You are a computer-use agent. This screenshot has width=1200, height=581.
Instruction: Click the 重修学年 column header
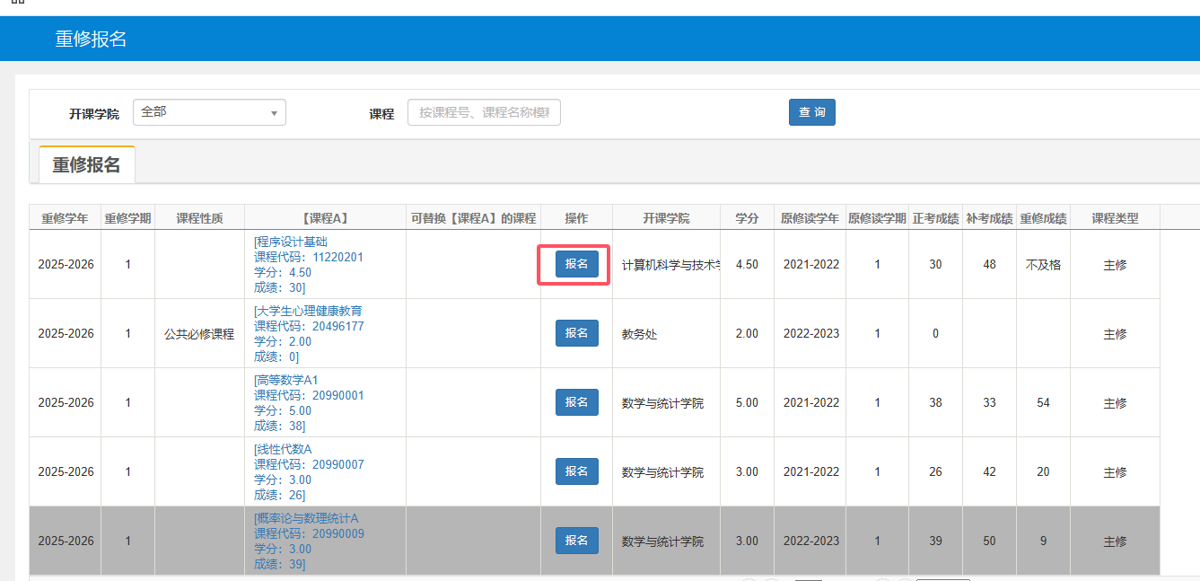64,218
